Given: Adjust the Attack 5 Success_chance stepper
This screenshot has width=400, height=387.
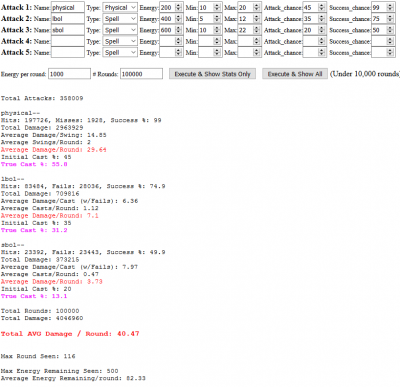Looking at the screenshot, I should [x=390, y=52].
